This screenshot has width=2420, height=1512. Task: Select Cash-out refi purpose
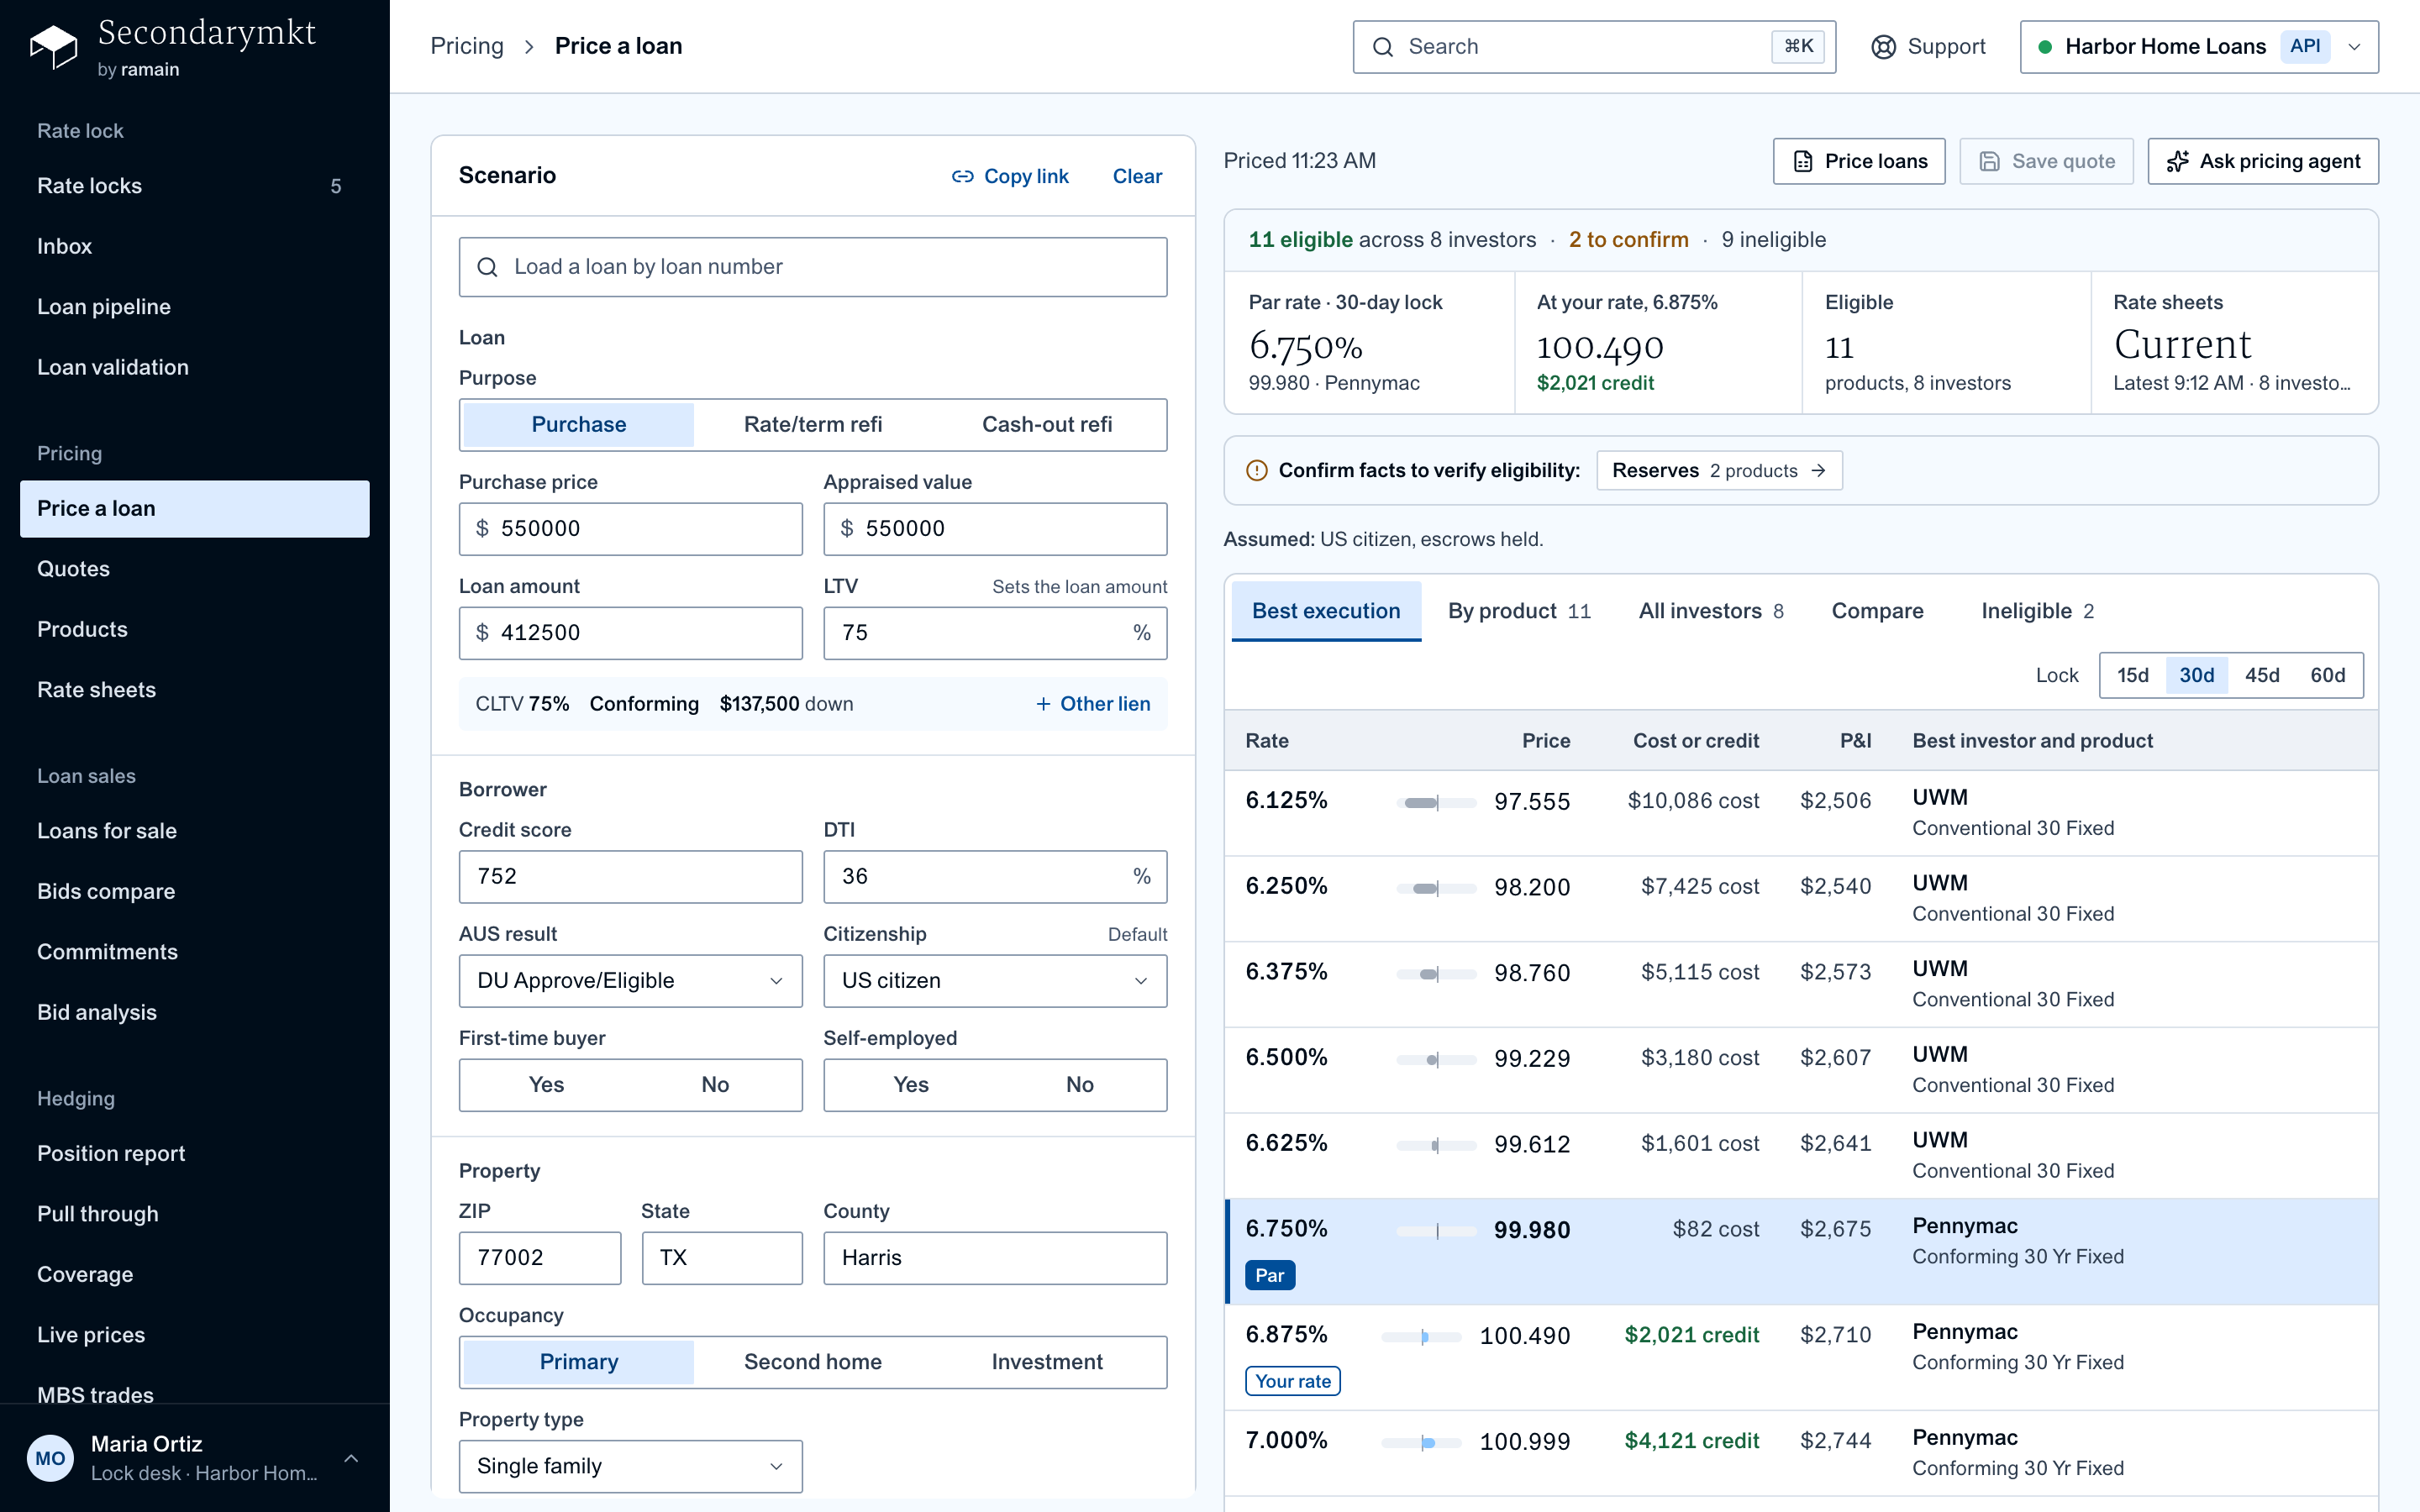pyautogui.click(x=1047, y=424)
